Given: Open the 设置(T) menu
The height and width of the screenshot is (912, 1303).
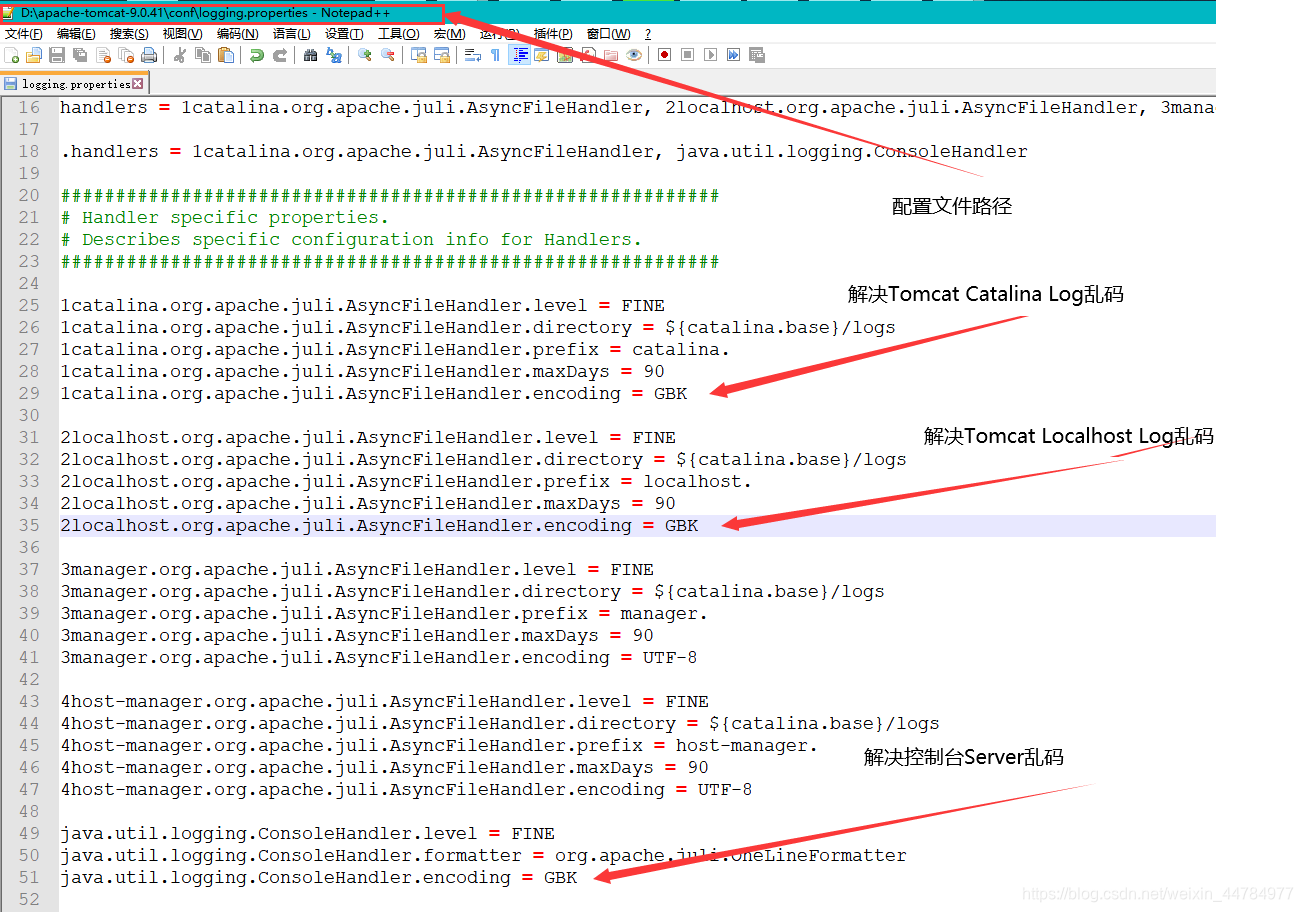Looking at the screenshot, I should [344, 34].
